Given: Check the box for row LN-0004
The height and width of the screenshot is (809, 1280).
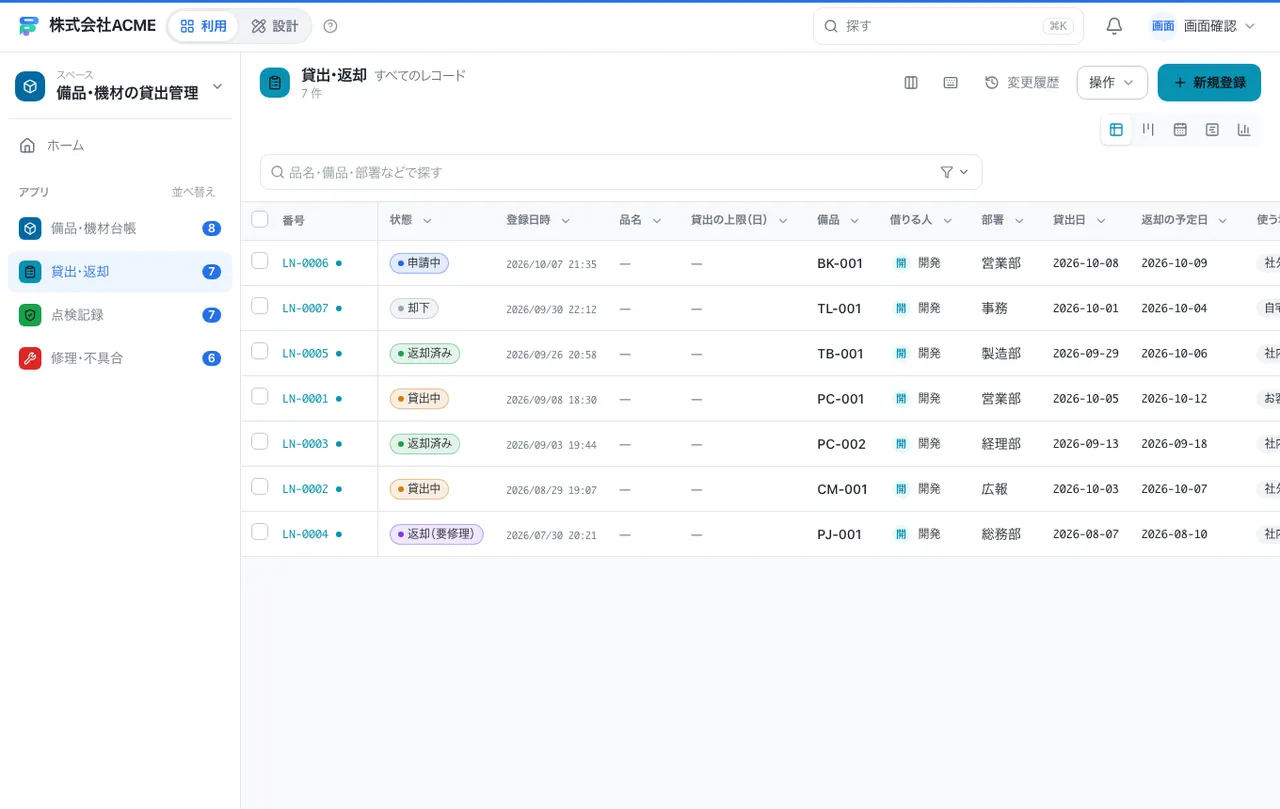Looking at the screenshot, I should coord(260,532).
